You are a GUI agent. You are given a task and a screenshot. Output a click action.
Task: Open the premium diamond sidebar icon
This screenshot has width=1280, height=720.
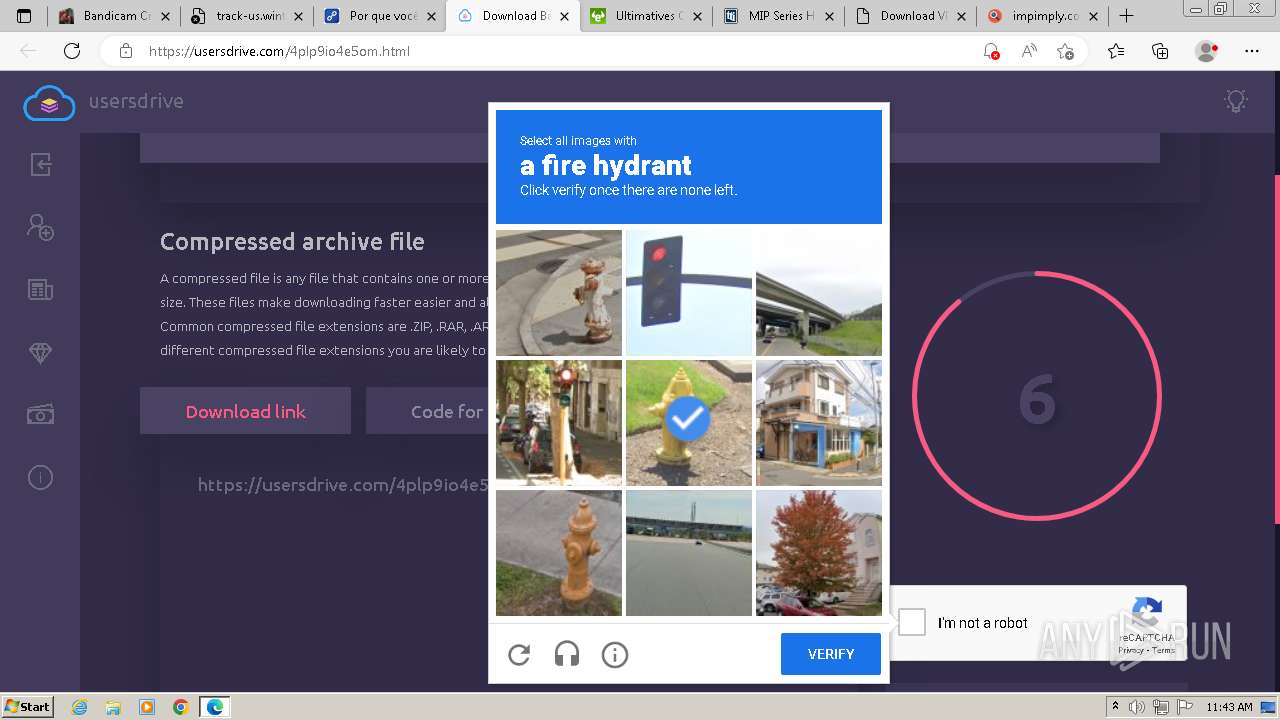click(x=40, y=353)
